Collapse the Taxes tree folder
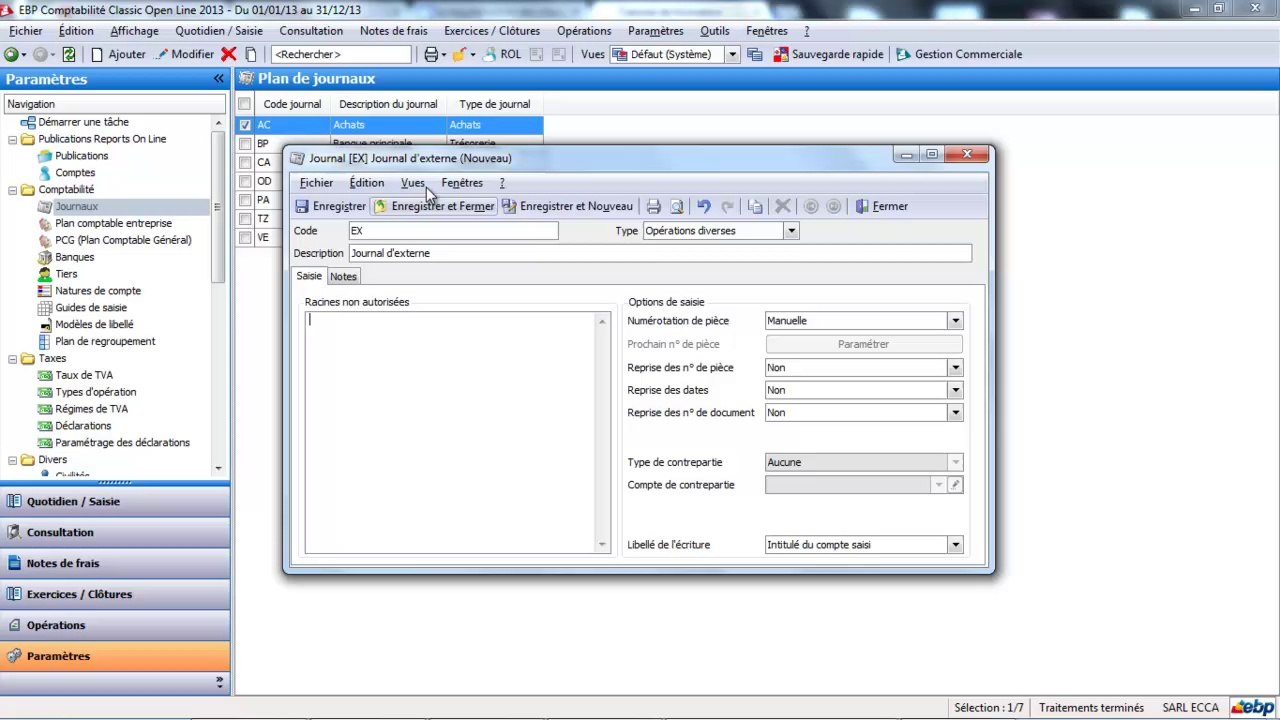This screenshot has width=1280, height=720. (x=13, y=359)
